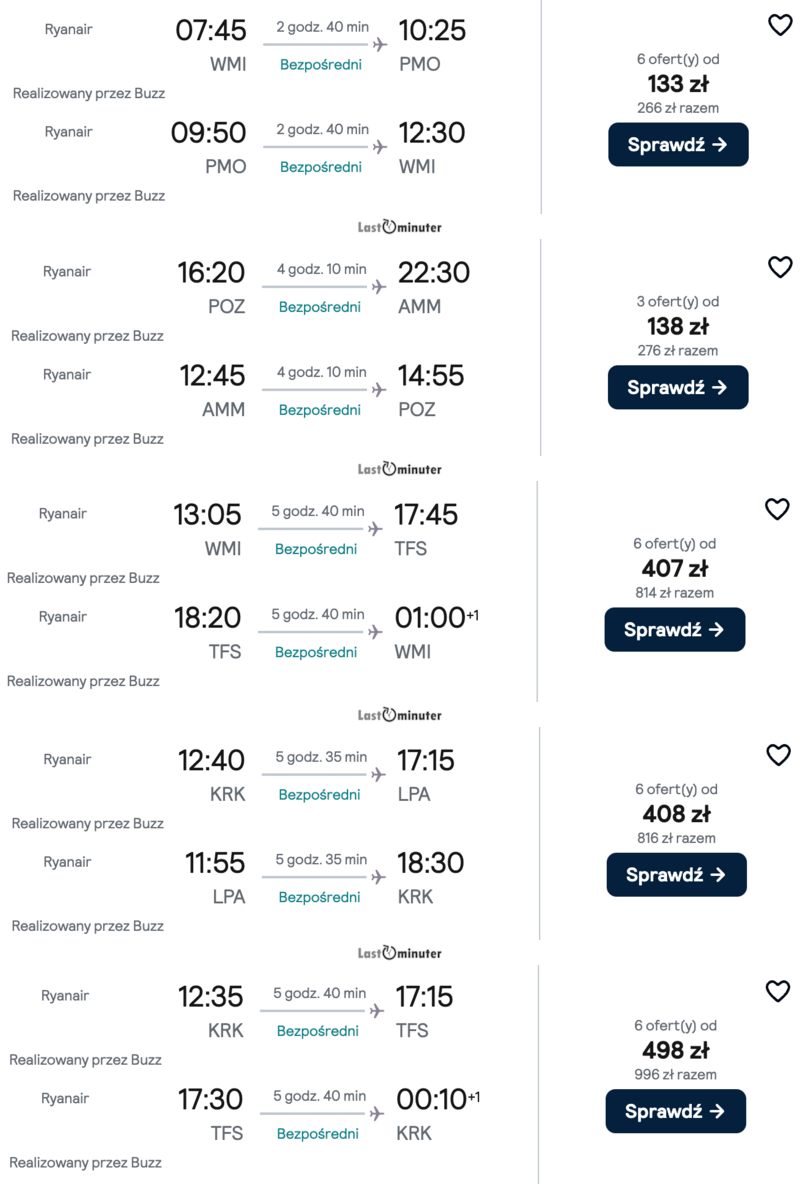Screen dimensions: 800x1184
Task: Click the plane icon on 16:20 POZ departure
Action: tap(379, 286)
